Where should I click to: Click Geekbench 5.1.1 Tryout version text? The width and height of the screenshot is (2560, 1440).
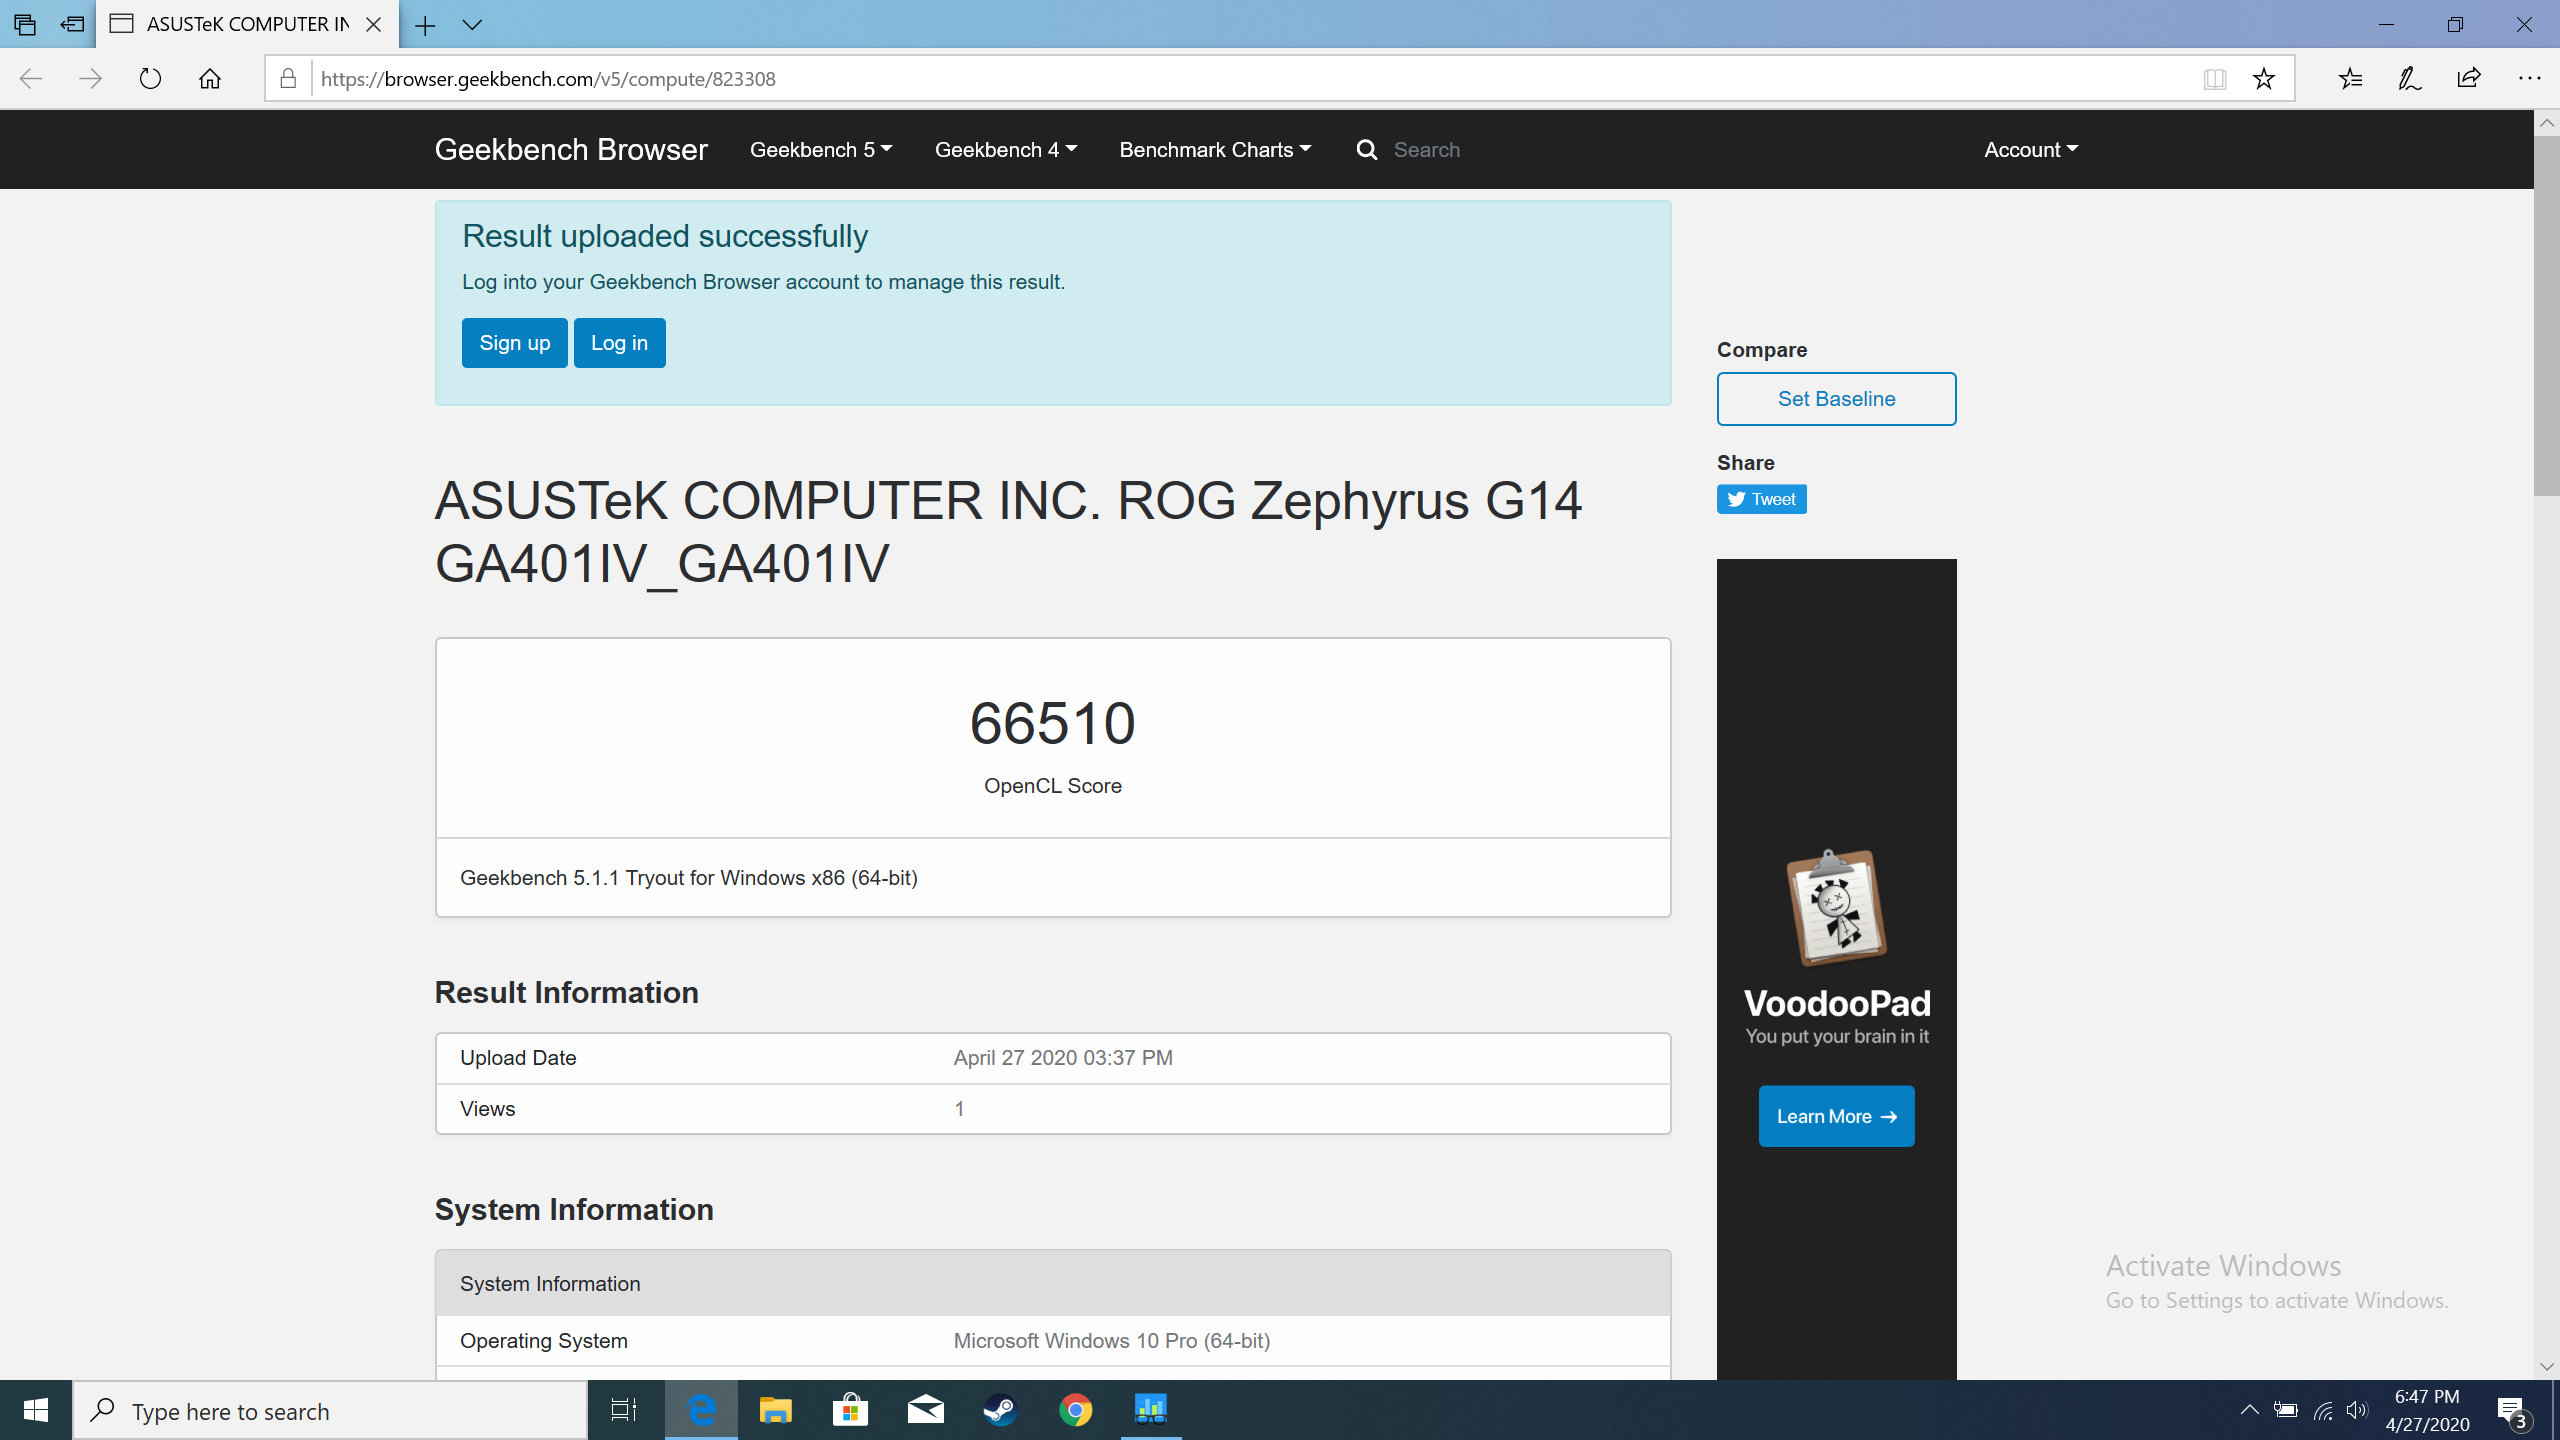(x=688, y=878)
